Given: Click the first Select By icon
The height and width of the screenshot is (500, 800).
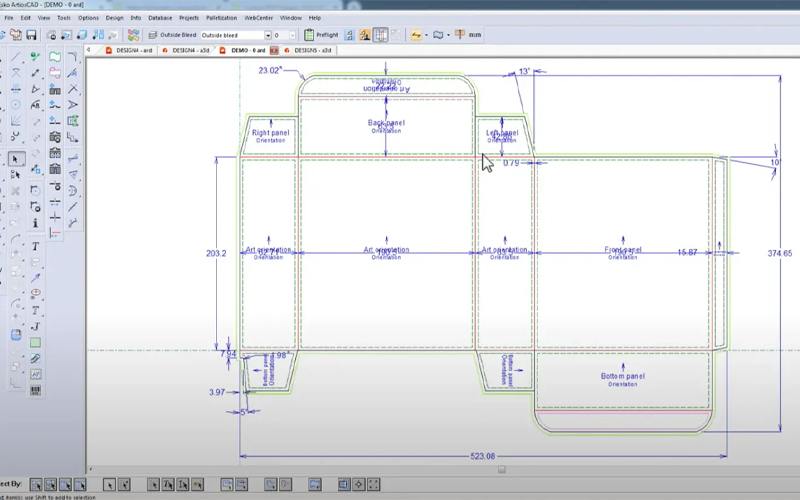Looking at the screenshot, I should pyautogui.click(x=36, y=485).
